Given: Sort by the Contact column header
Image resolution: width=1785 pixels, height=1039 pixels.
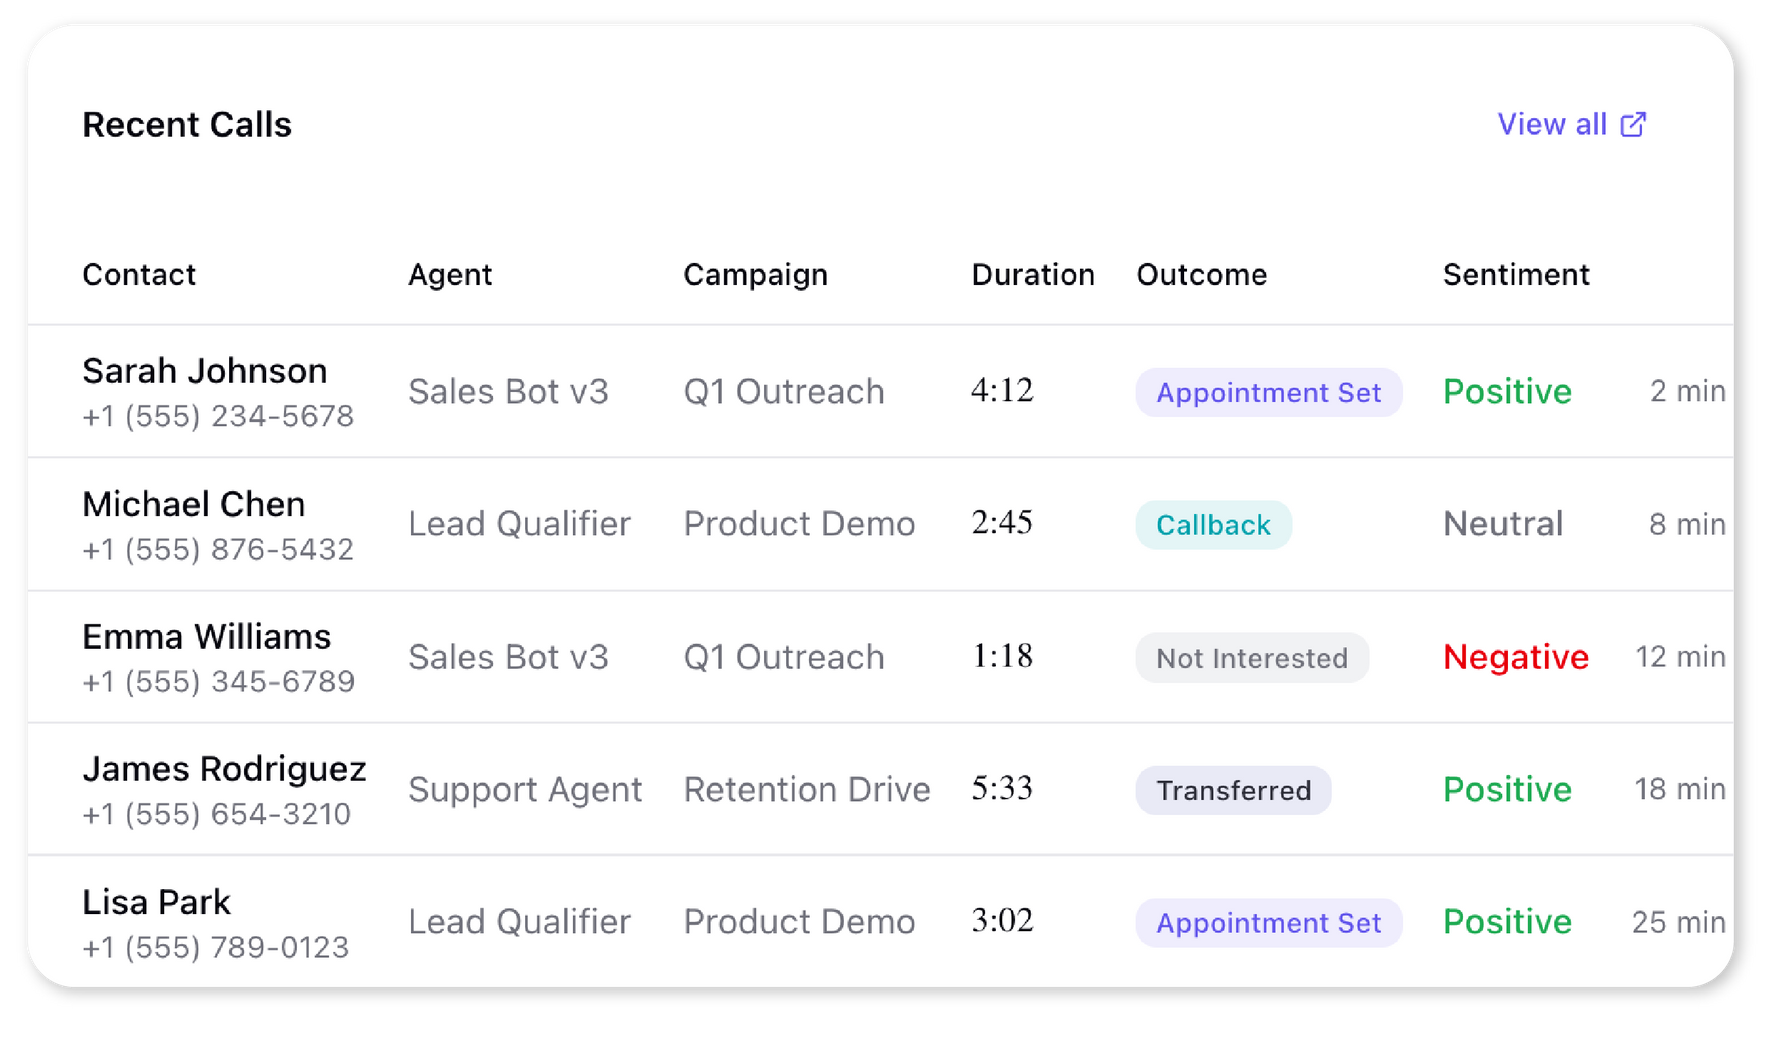Looking at the screenshot, I should point(139,274).
